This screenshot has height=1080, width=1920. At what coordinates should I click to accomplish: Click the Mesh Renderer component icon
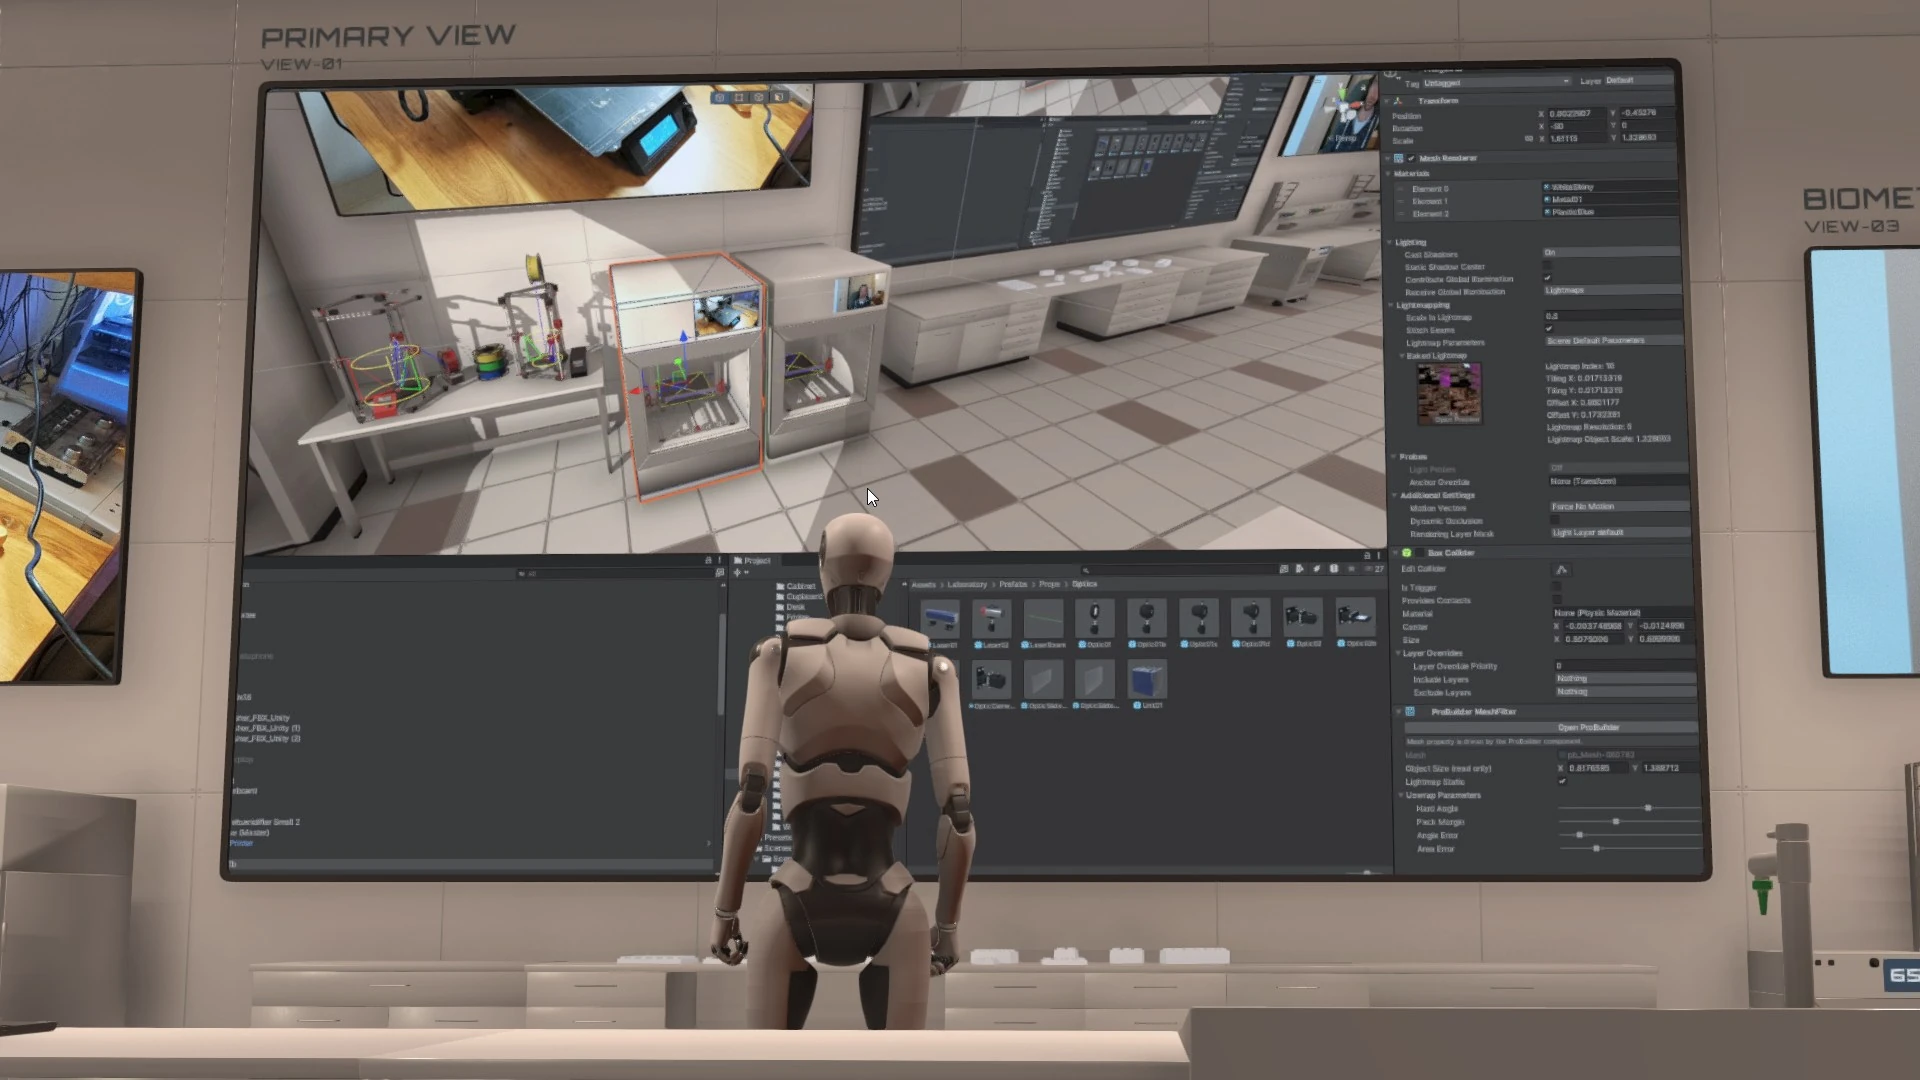pos(1397,157)
